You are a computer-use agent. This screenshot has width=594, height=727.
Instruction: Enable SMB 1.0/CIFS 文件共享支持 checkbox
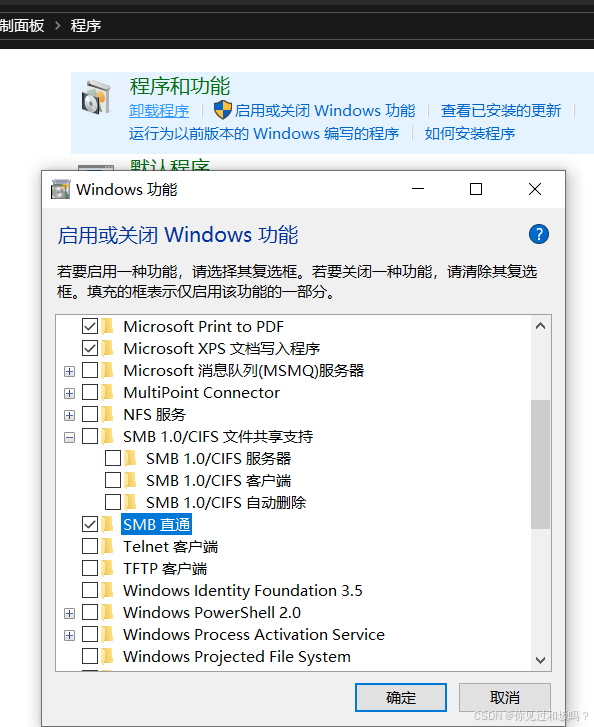point(90,436)
